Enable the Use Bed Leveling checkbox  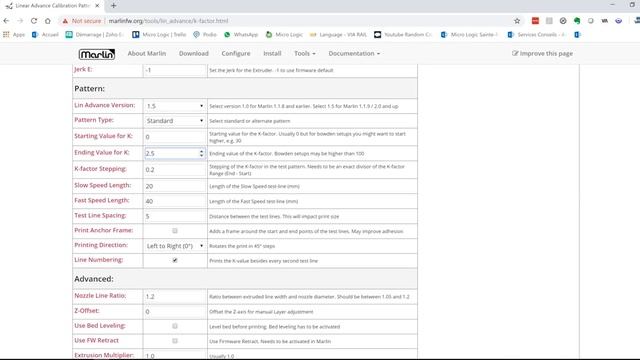point(175,326)
